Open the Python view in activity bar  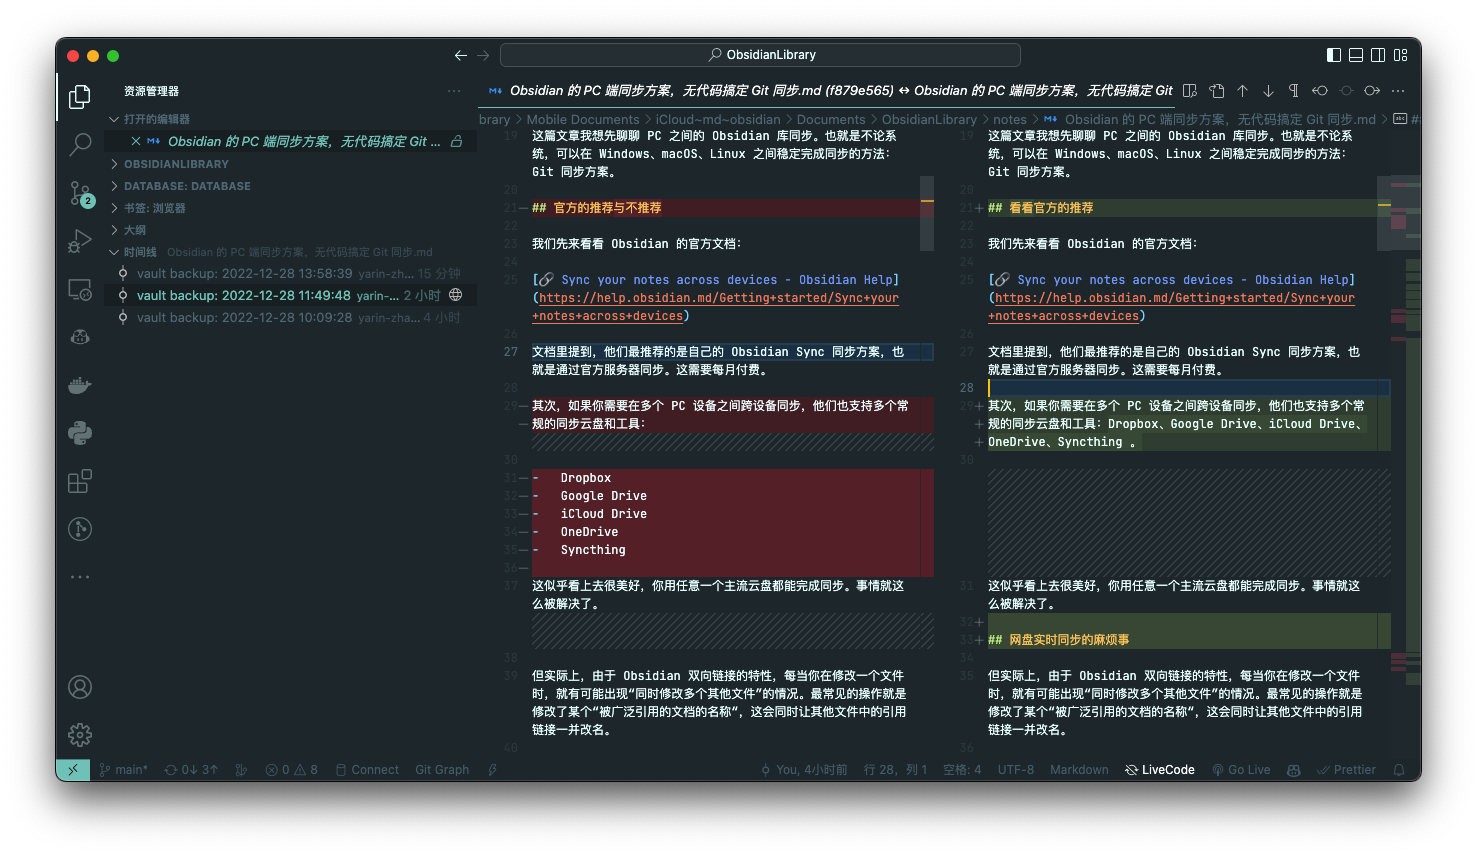click(80, 433)
